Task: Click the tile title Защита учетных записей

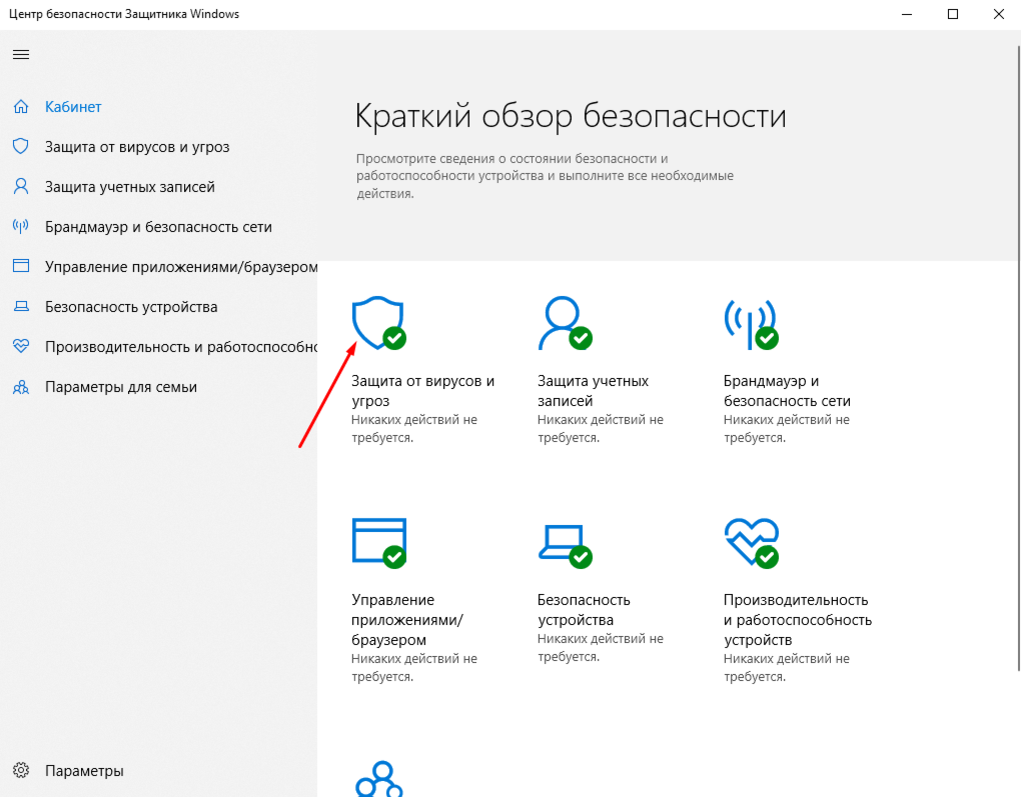Action: 593,391
